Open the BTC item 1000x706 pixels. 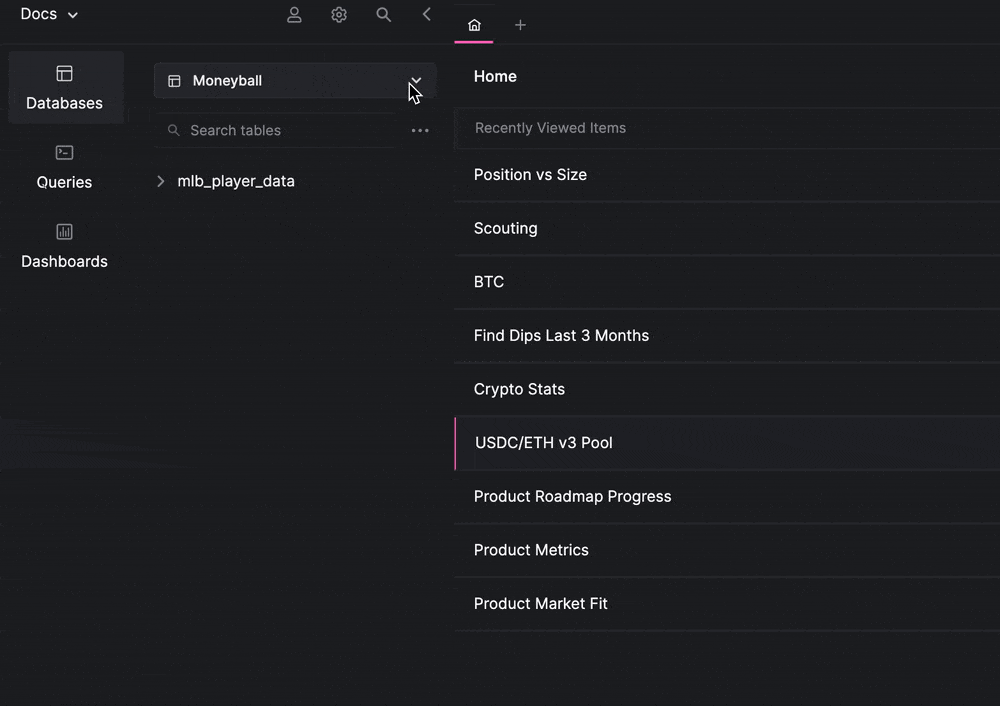point(727,282)
